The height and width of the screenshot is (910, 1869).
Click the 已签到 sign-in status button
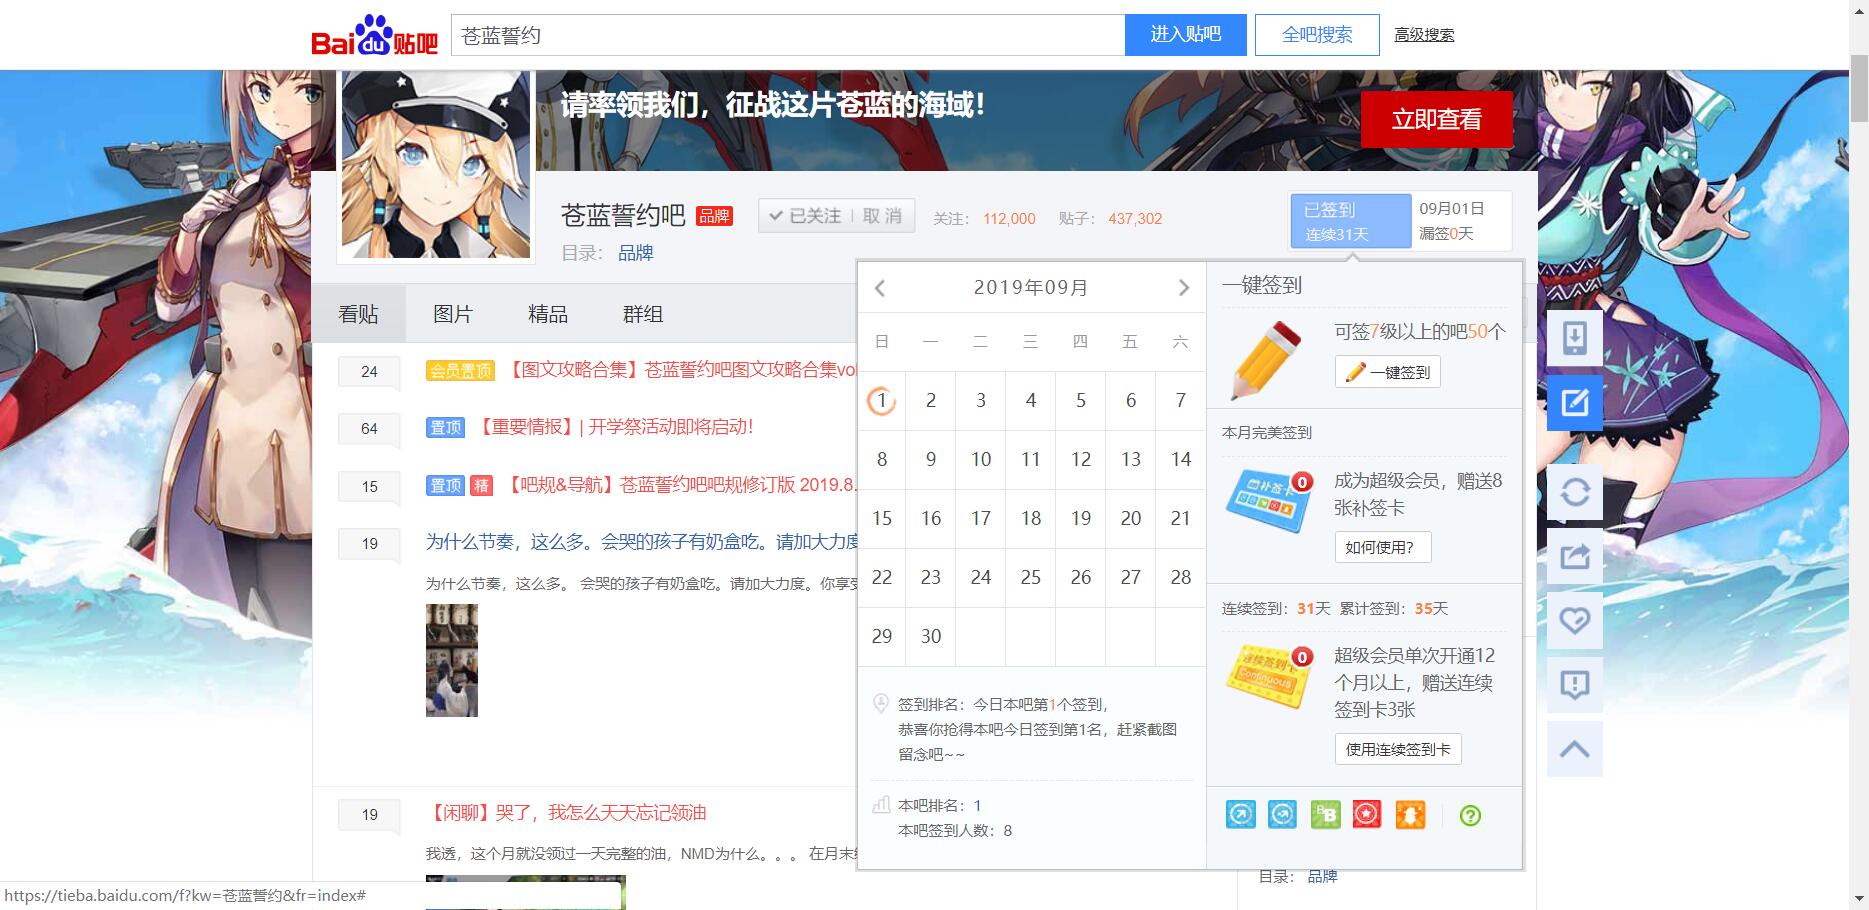(x=1350, y=221)
